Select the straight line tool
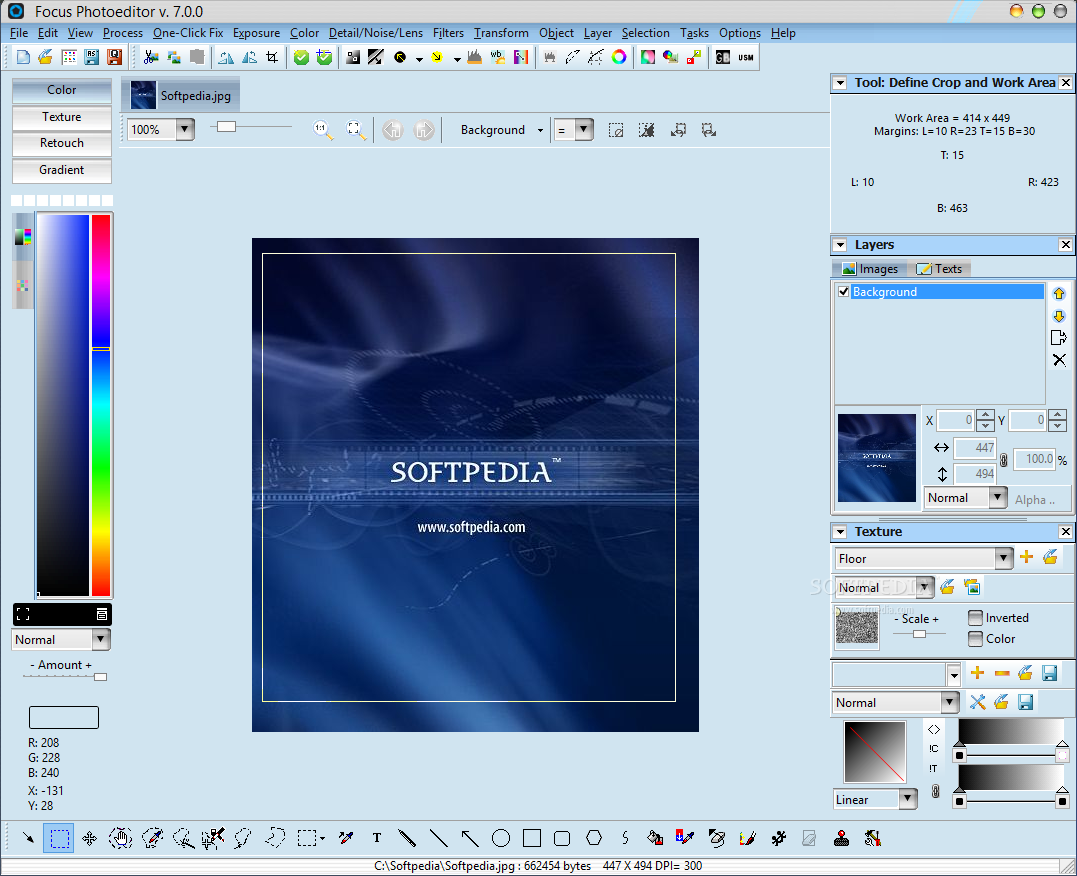The width and height of the screenshot is (1077, 876). tap(438, 838)
